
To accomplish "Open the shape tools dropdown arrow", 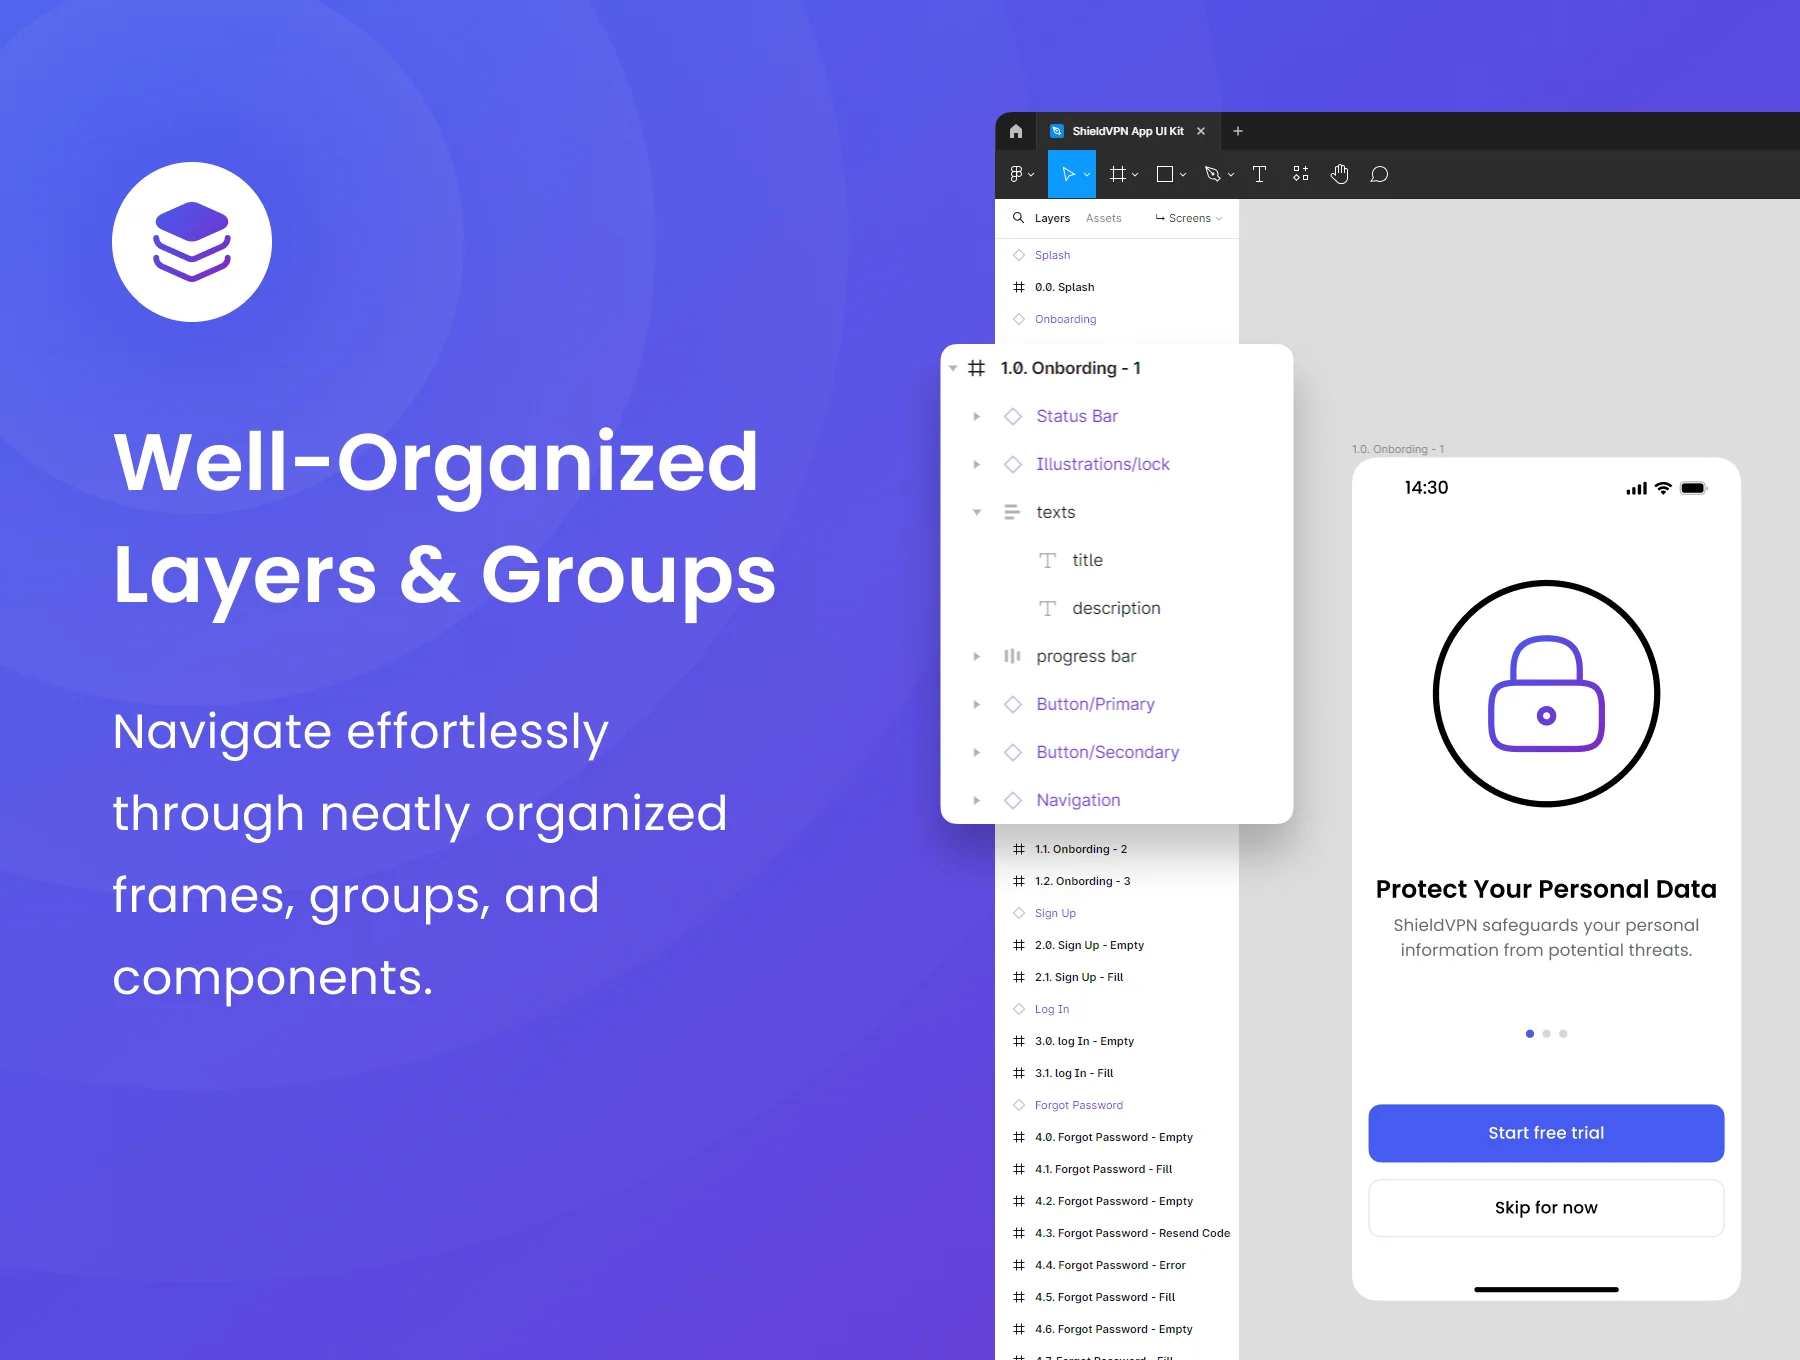I will tap(1183, 175).
